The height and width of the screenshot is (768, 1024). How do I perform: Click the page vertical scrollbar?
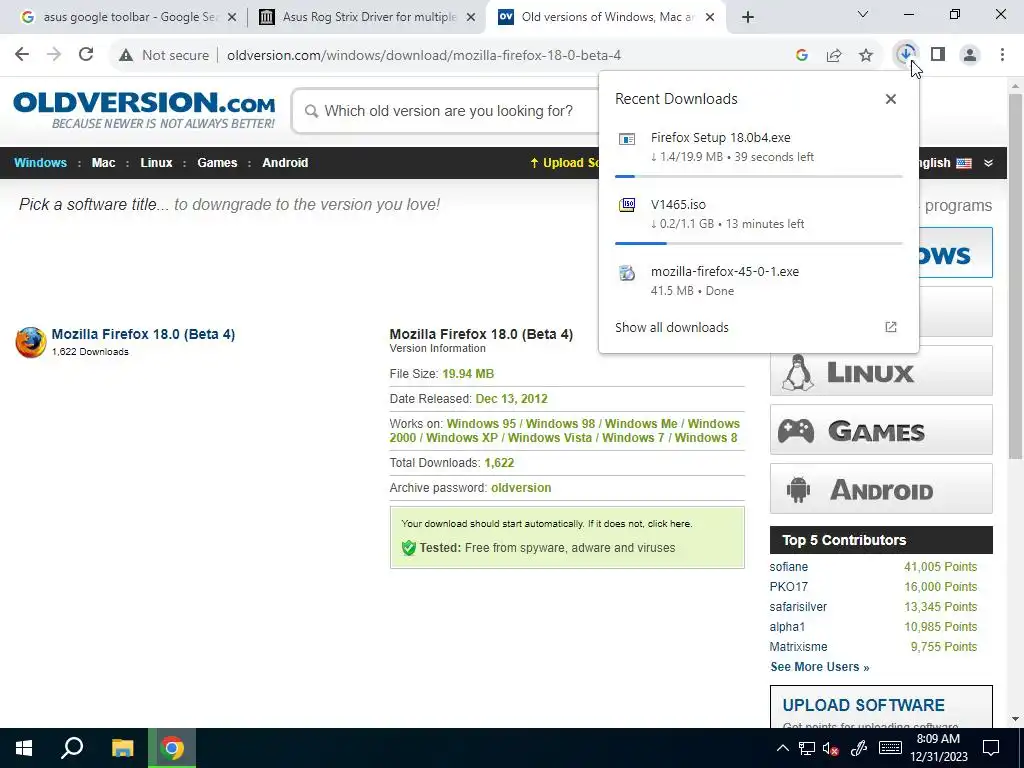(1015, 275)
